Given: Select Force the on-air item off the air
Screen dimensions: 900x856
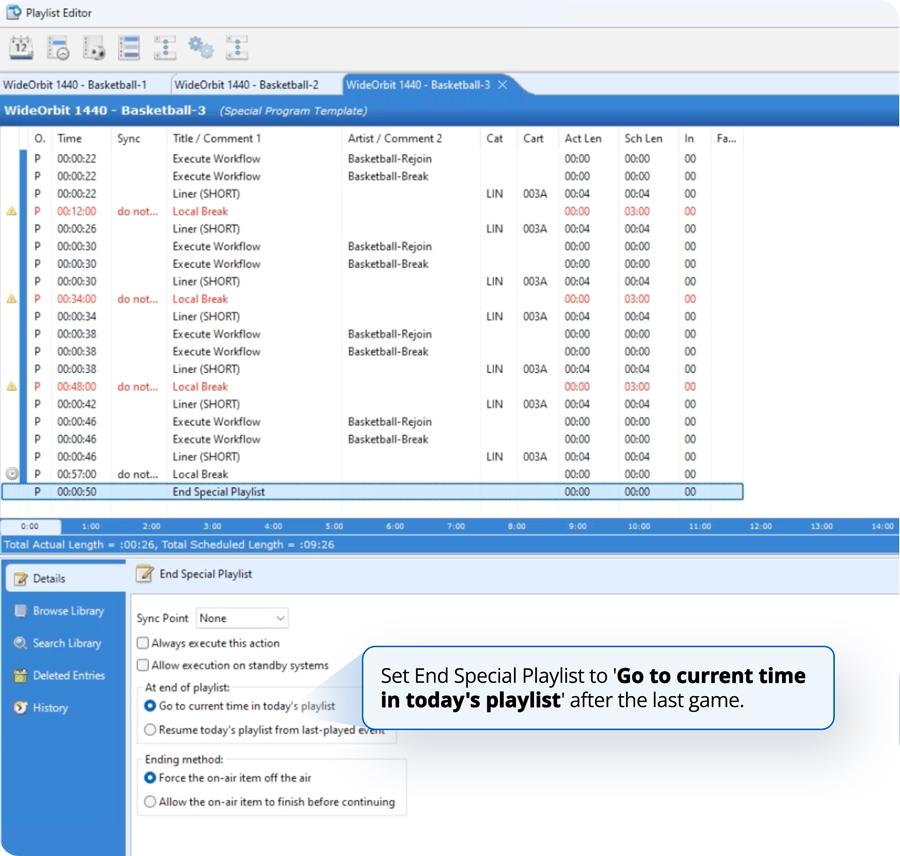Looking at the screenshot, I should 150,778.
